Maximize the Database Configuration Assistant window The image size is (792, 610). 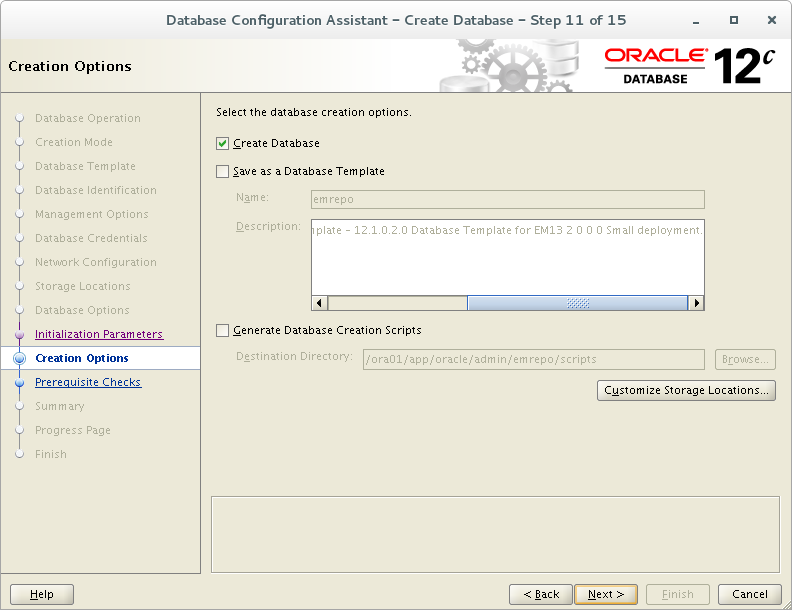tap(734, 20)
